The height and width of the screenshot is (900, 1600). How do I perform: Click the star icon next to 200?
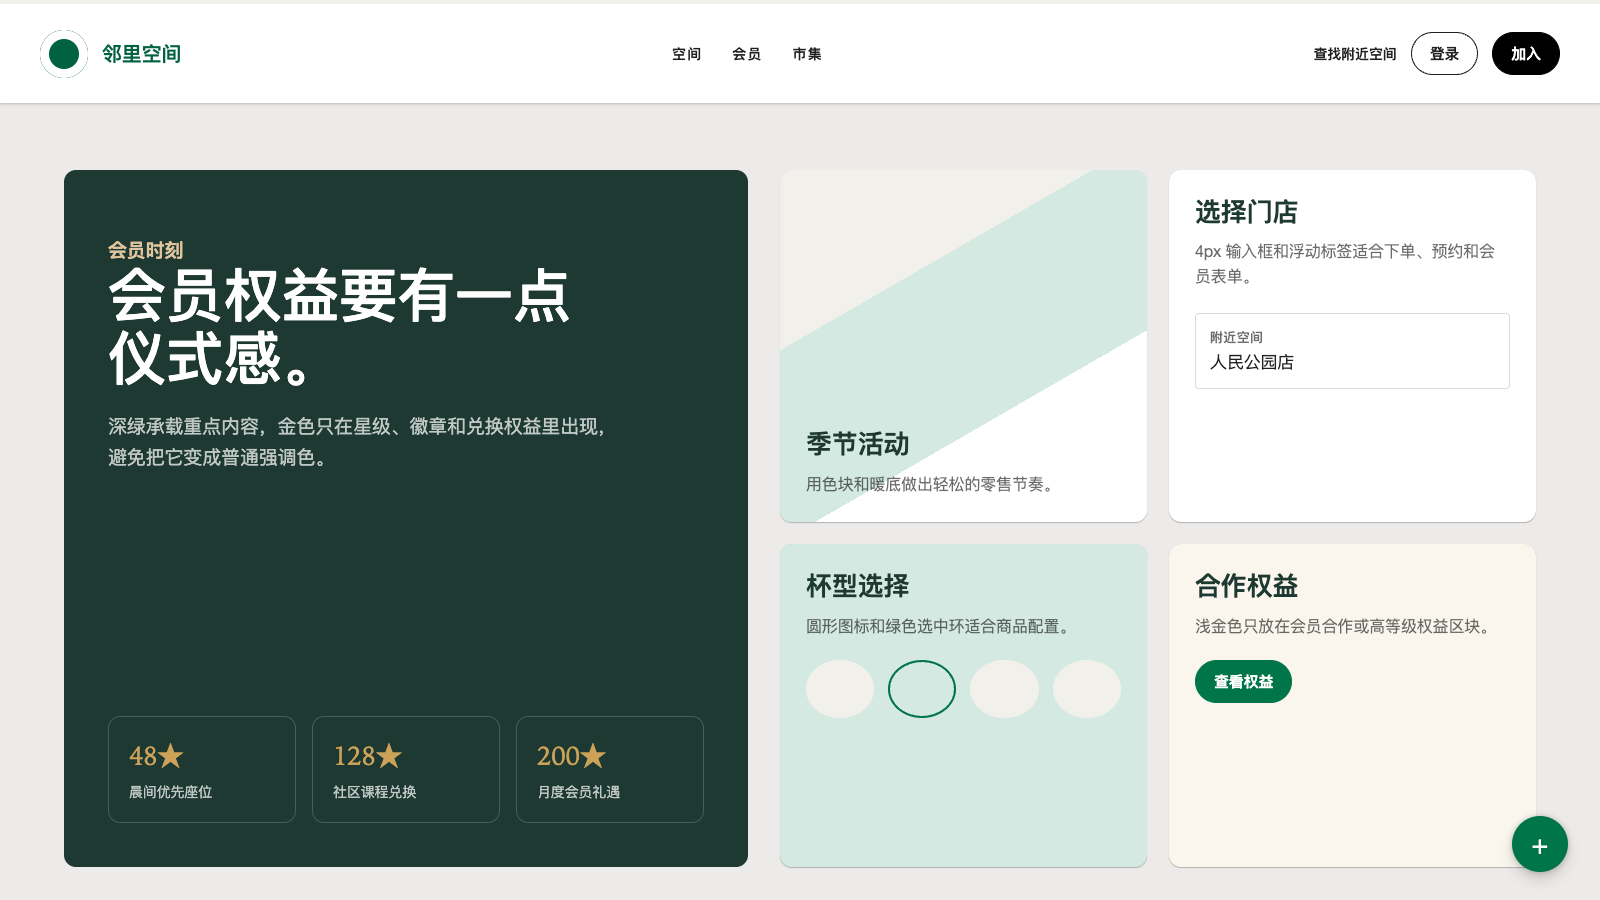click(593, 755)
